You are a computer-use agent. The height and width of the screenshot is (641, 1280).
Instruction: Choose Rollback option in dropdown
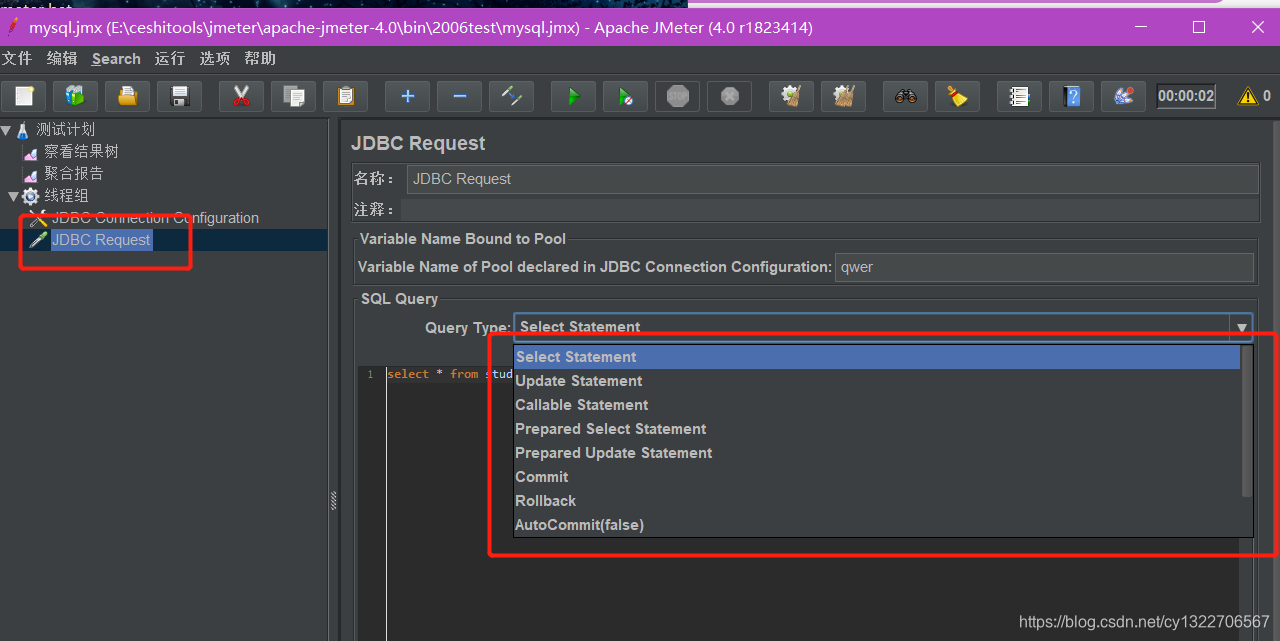pyautogui.click(x=877, y=501)
